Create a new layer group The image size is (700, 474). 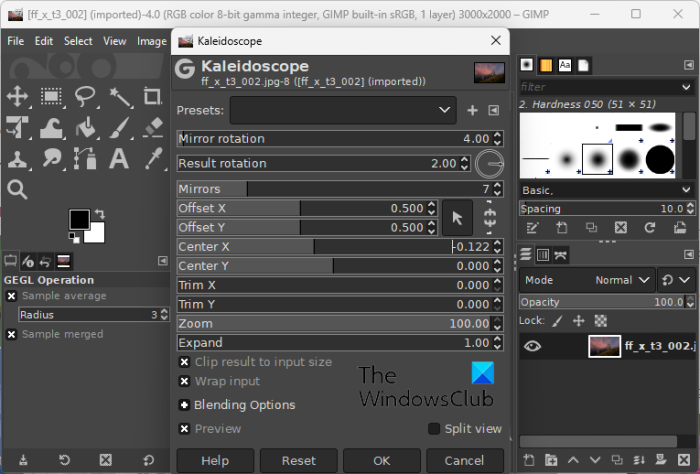pyautogui.click(x=551, y=460)
